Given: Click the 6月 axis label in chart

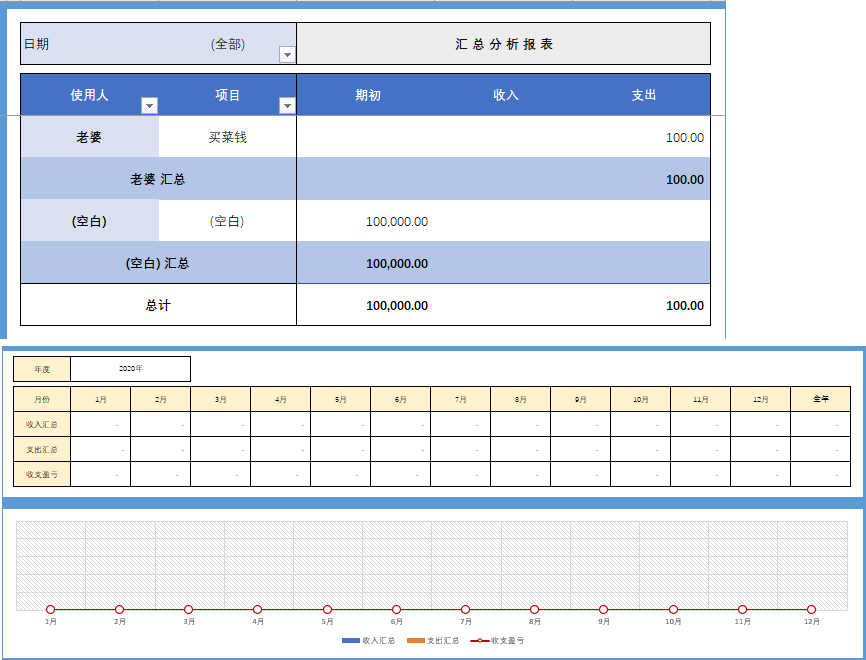Looking at the screenshot, I should click(397, 622).
